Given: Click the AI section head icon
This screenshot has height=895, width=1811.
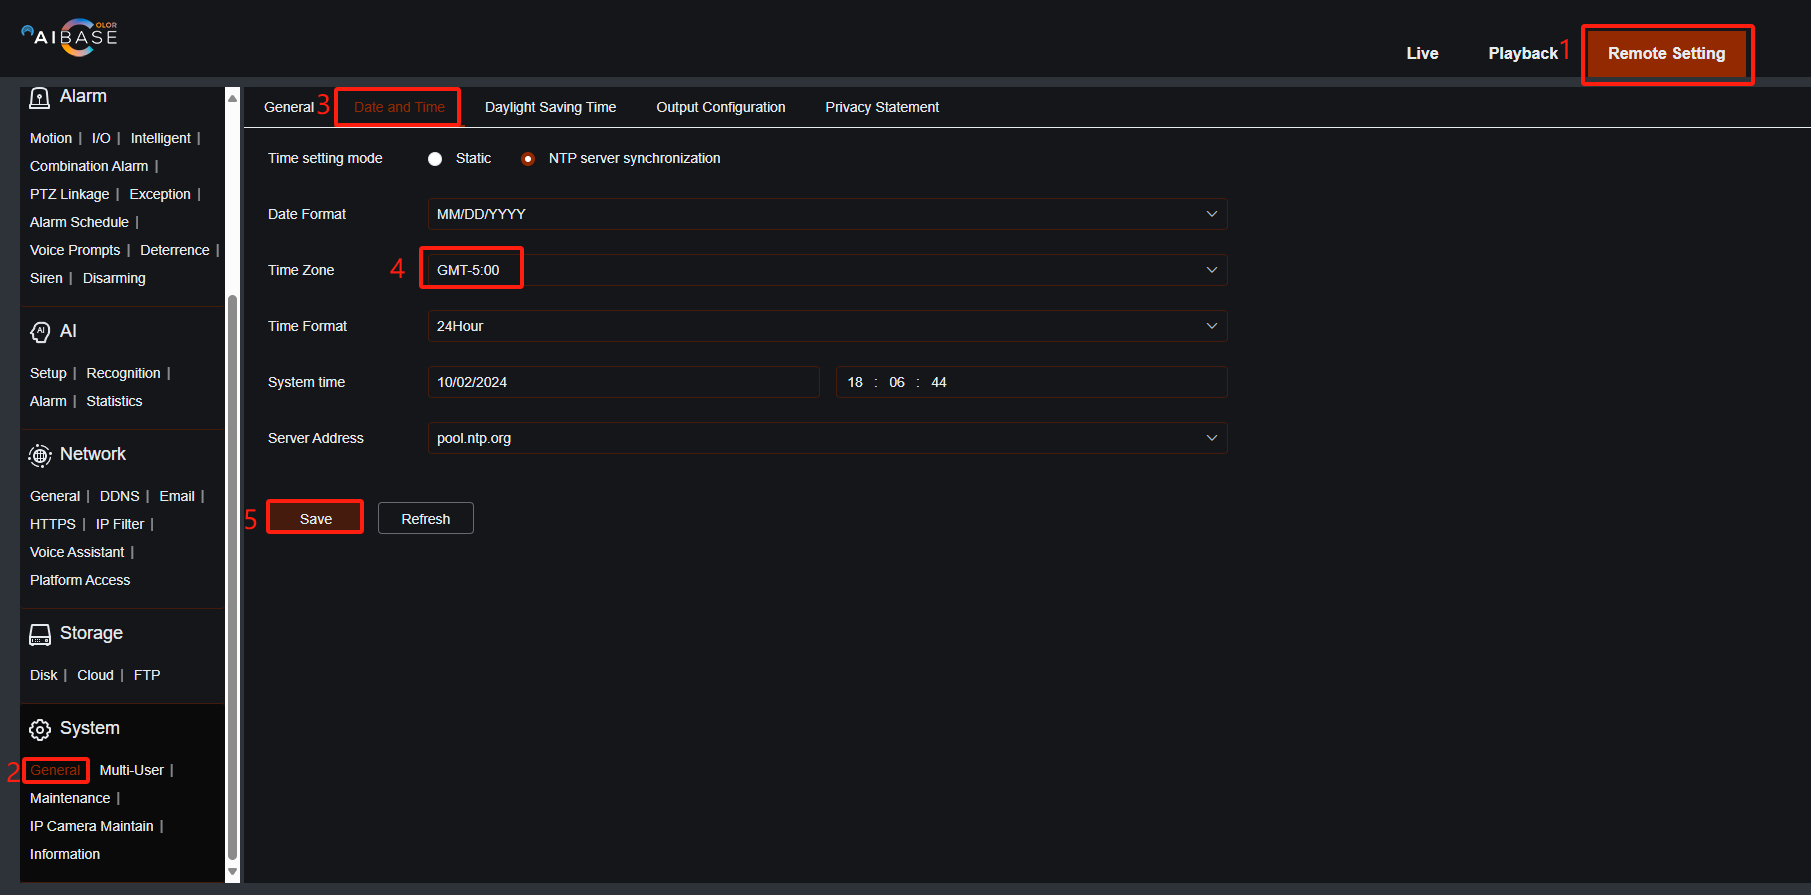Looking at the screenshot, I should tap(40, 332).
